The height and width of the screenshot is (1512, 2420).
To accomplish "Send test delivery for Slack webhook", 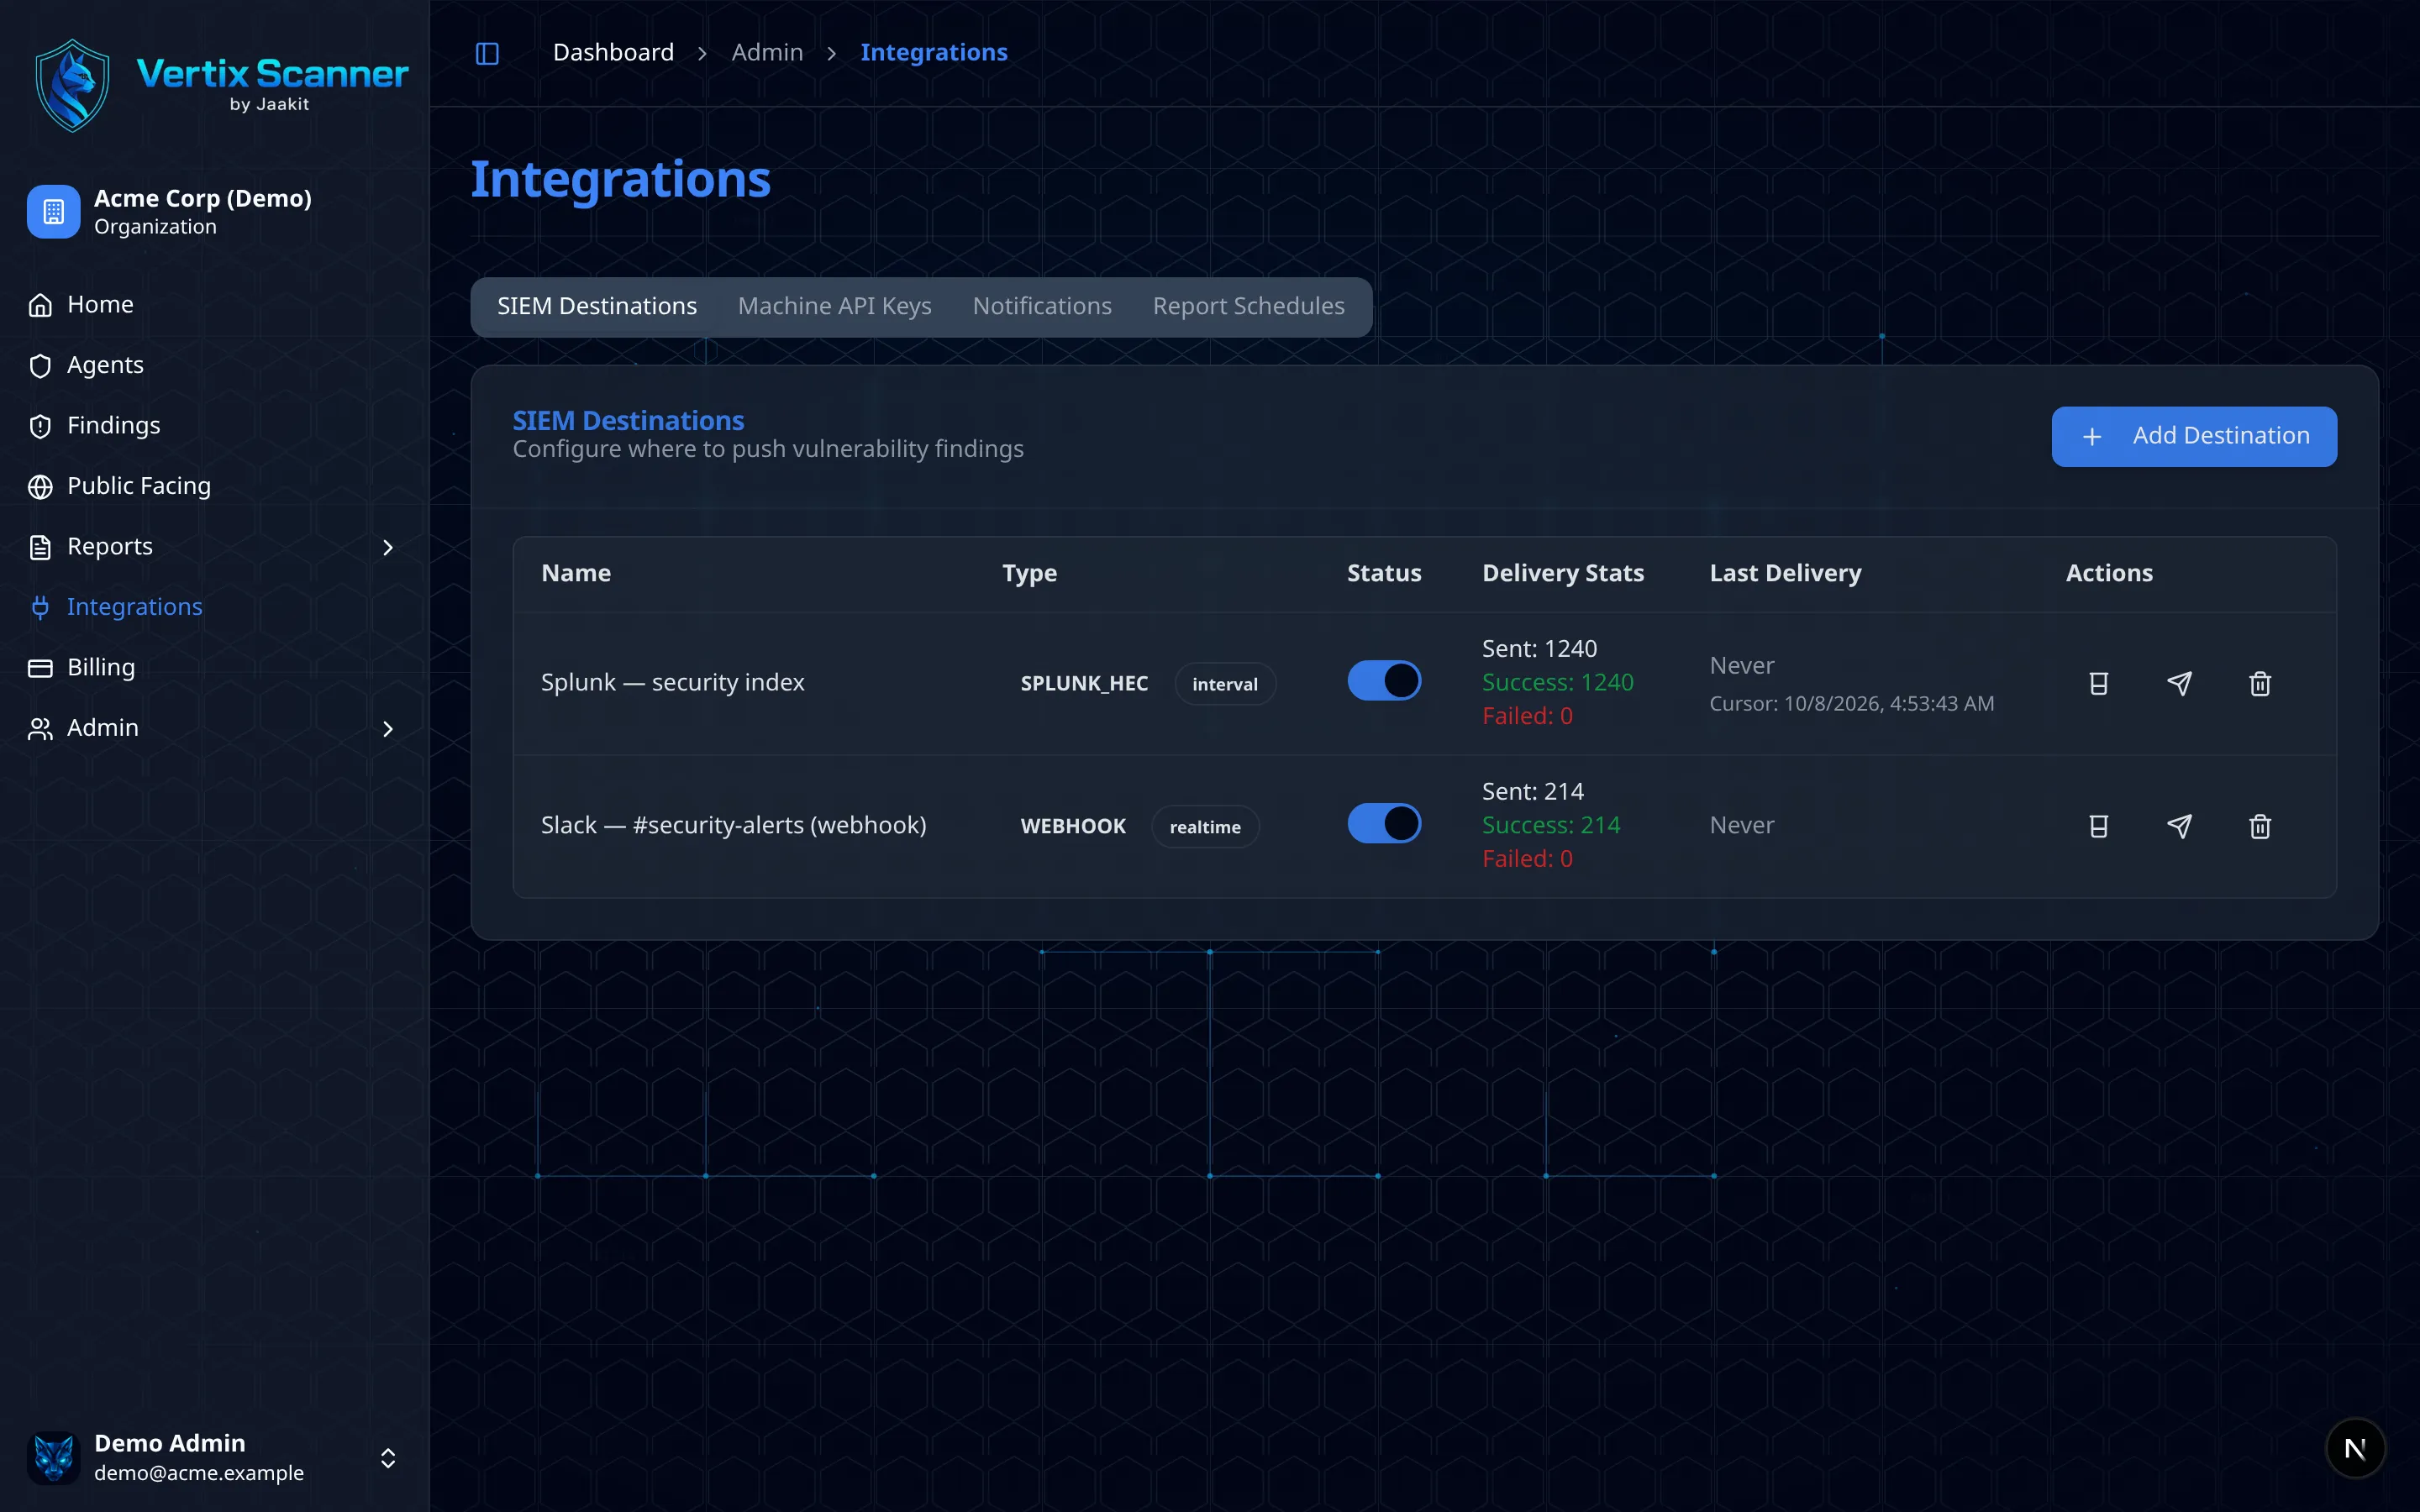I will click(2179, 826).
